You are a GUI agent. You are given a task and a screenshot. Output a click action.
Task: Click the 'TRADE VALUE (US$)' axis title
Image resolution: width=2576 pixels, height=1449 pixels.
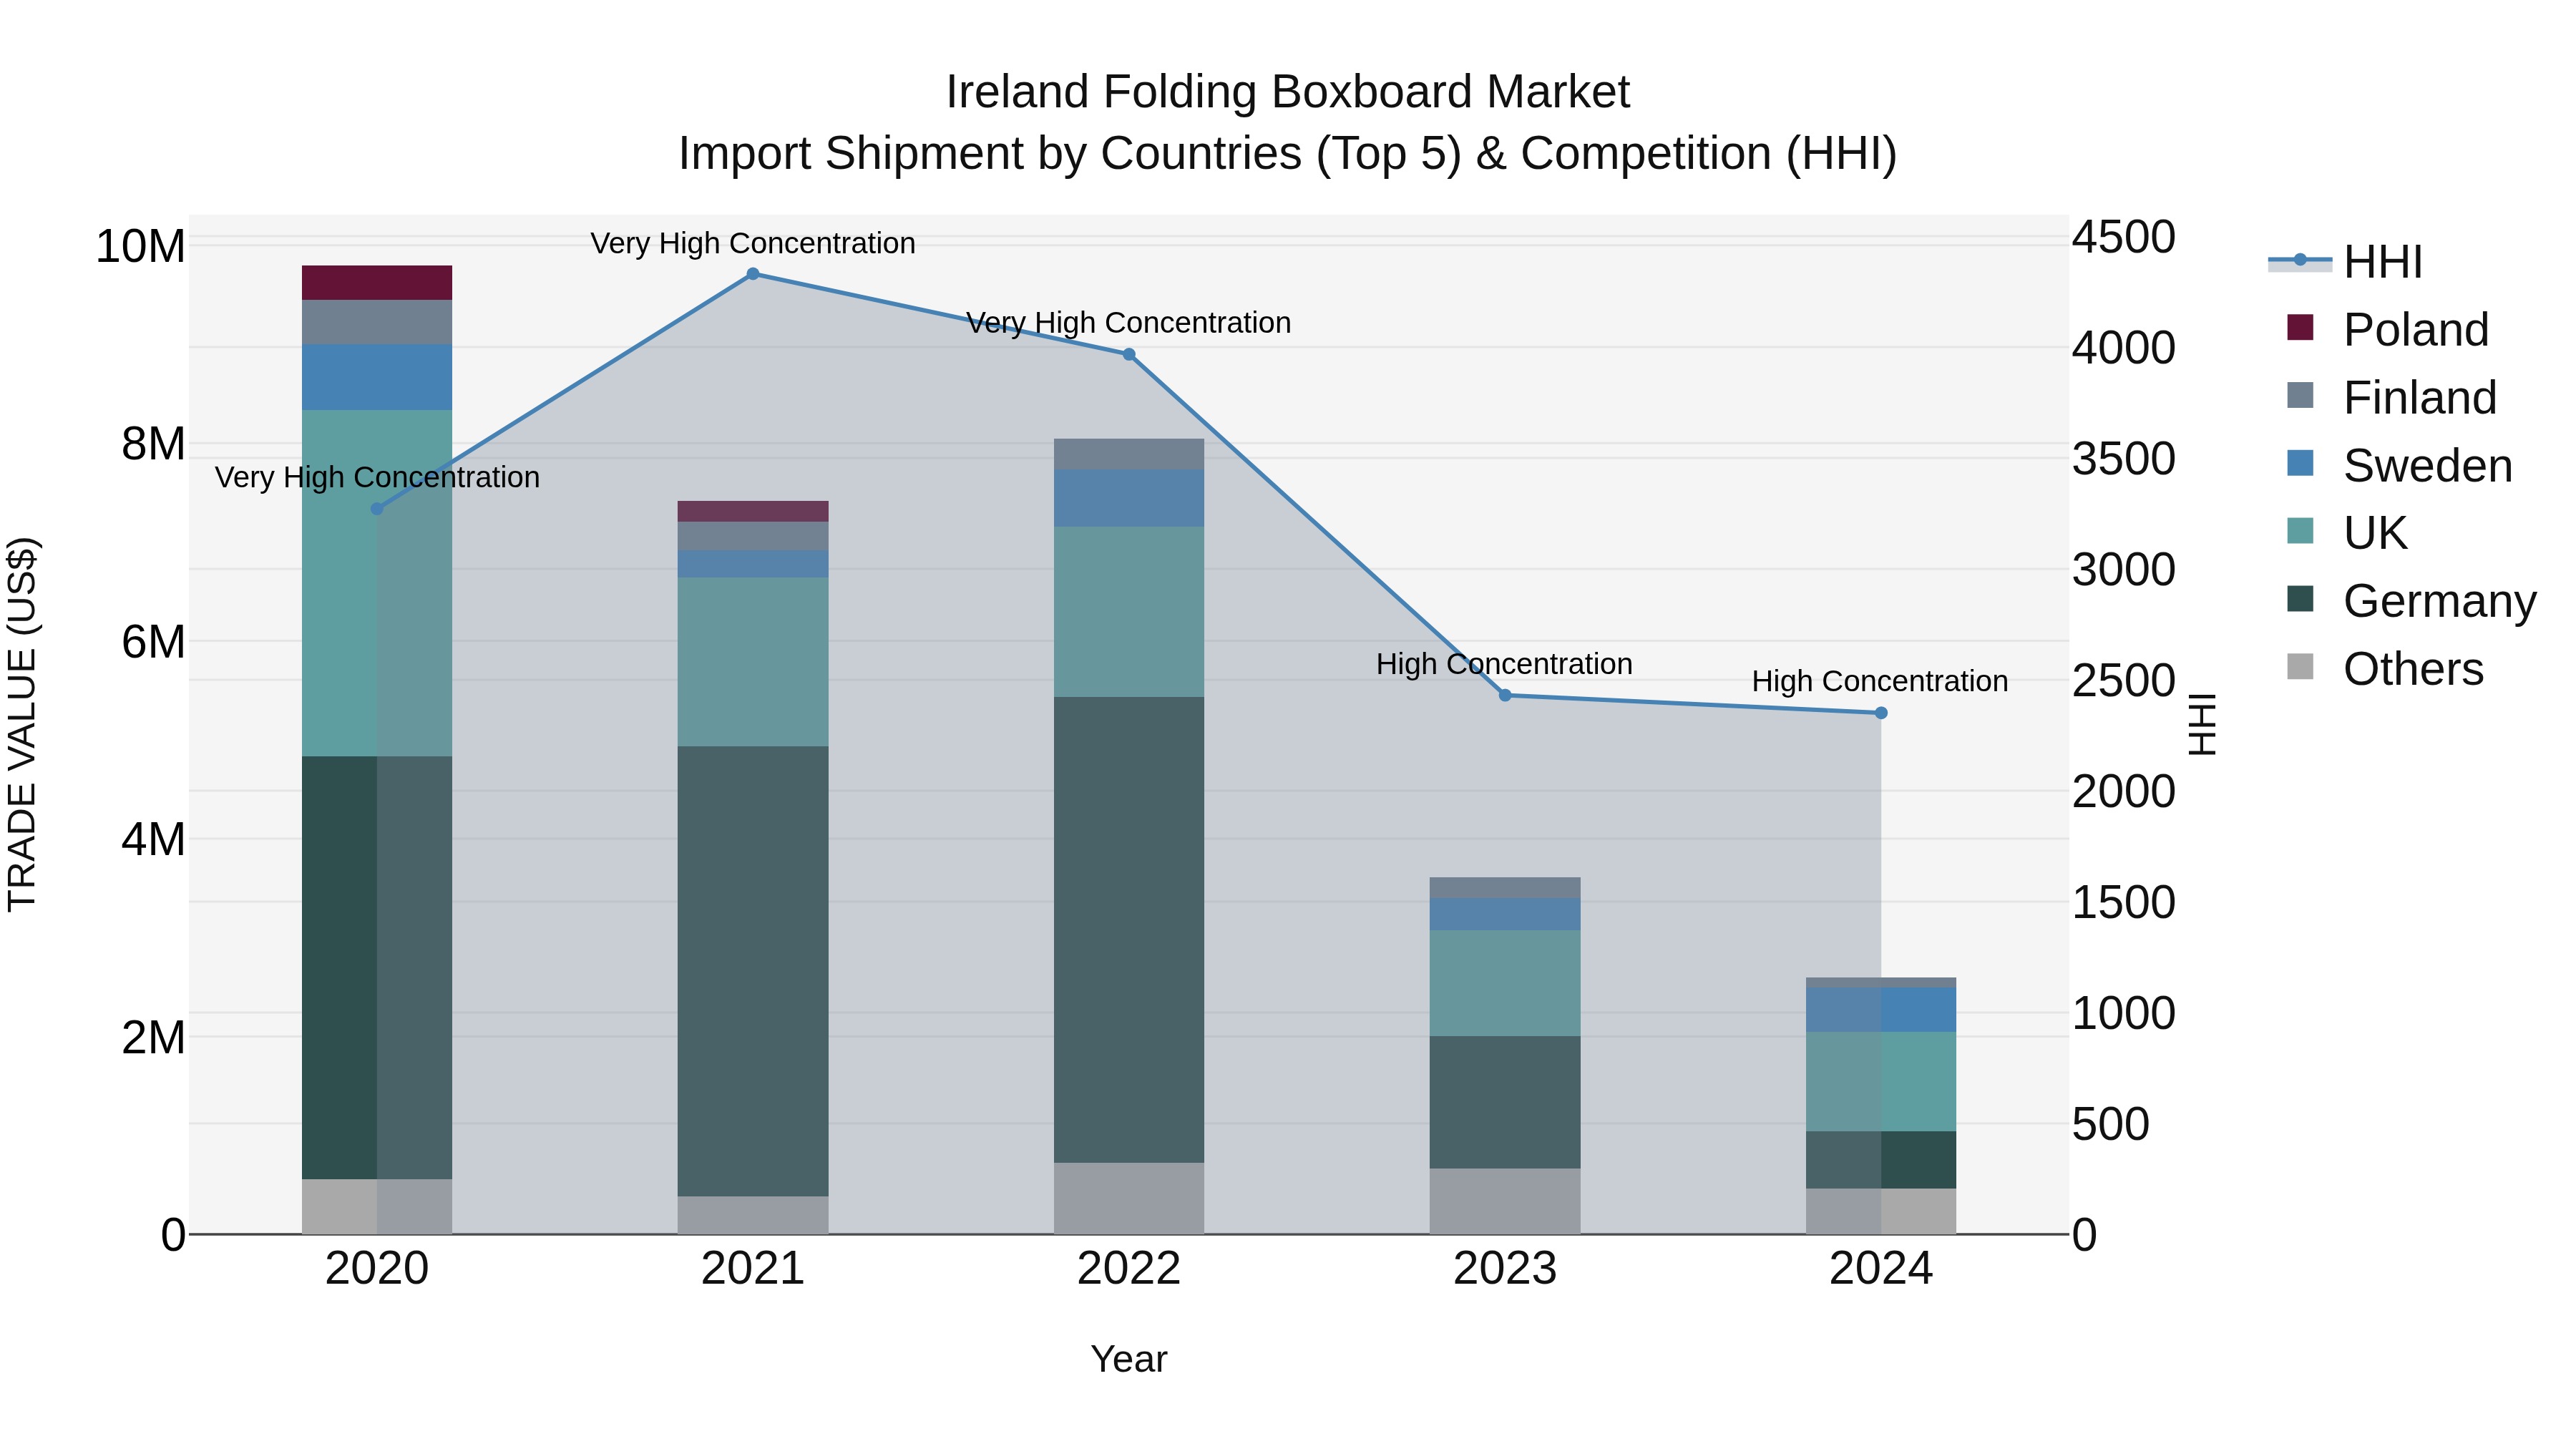click(22, 724)
